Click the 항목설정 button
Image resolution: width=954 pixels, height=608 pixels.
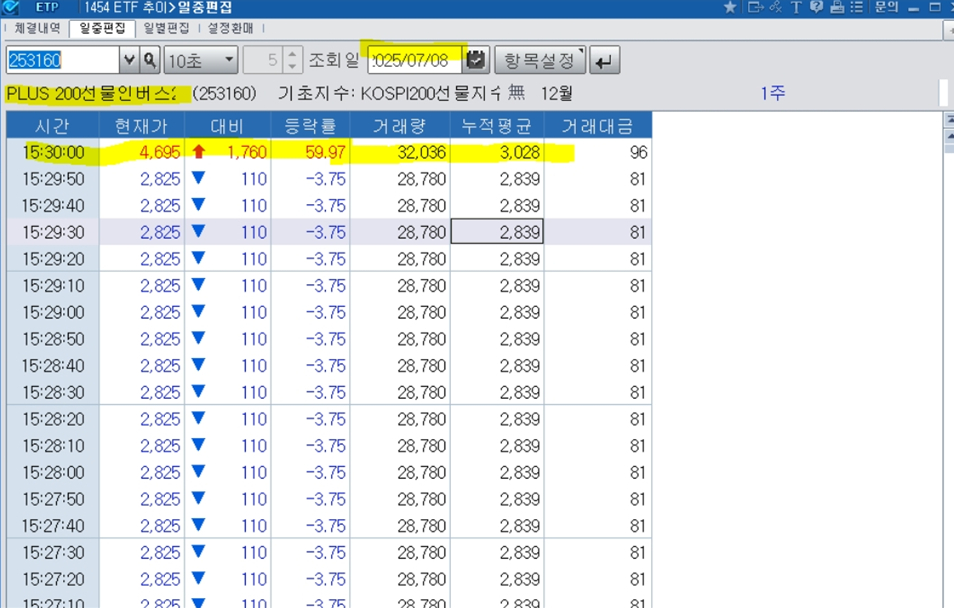click(x=540, y=61)
